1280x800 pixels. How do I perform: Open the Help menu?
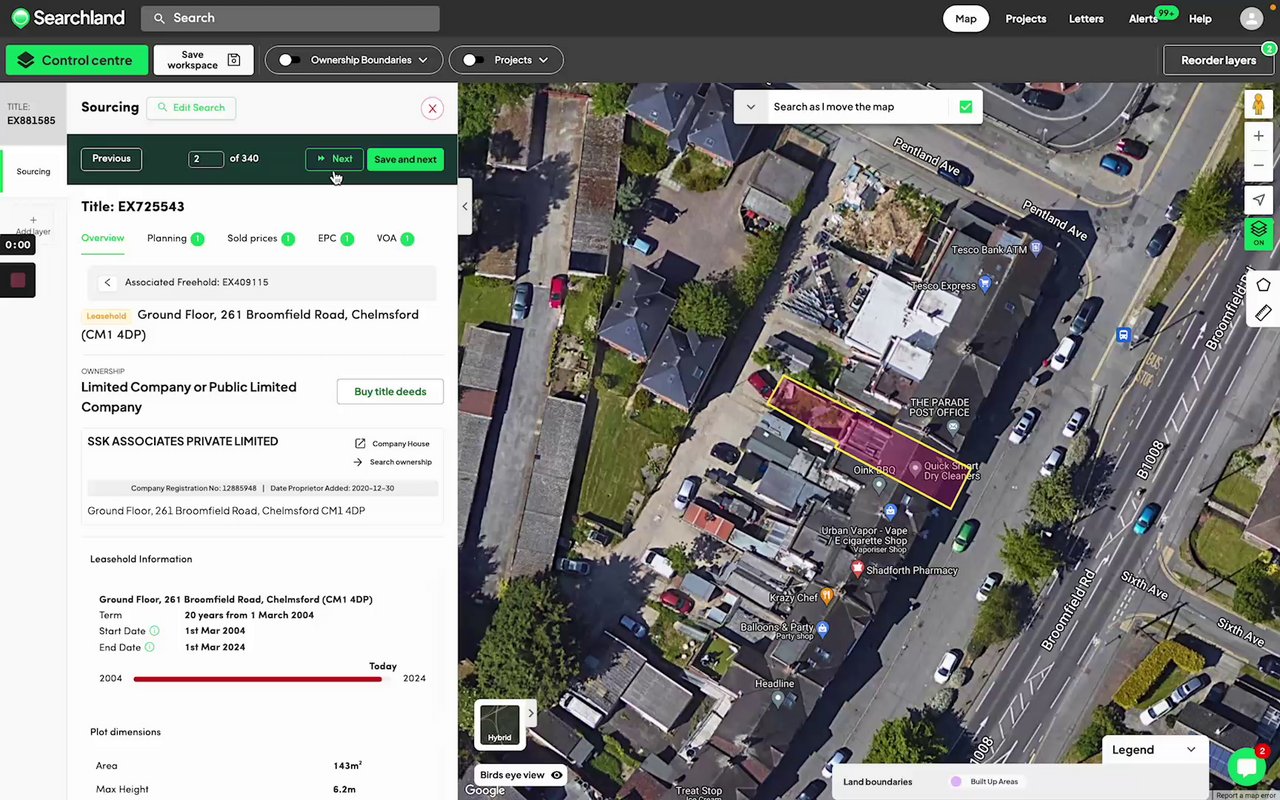(1200, 19)
